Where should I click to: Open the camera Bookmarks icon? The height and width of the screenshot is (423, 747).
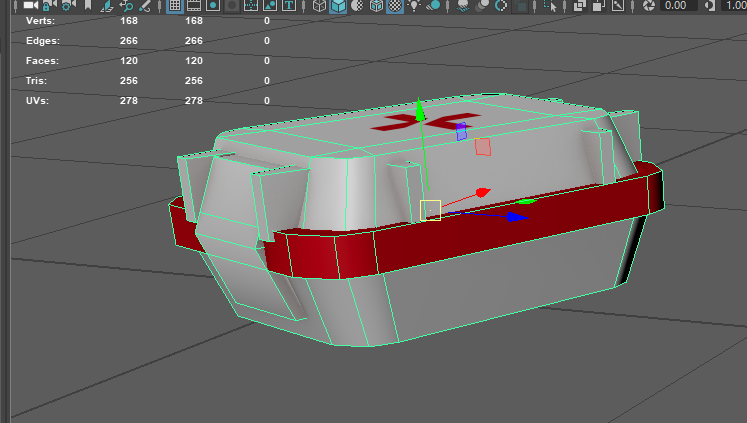[88, 5]
